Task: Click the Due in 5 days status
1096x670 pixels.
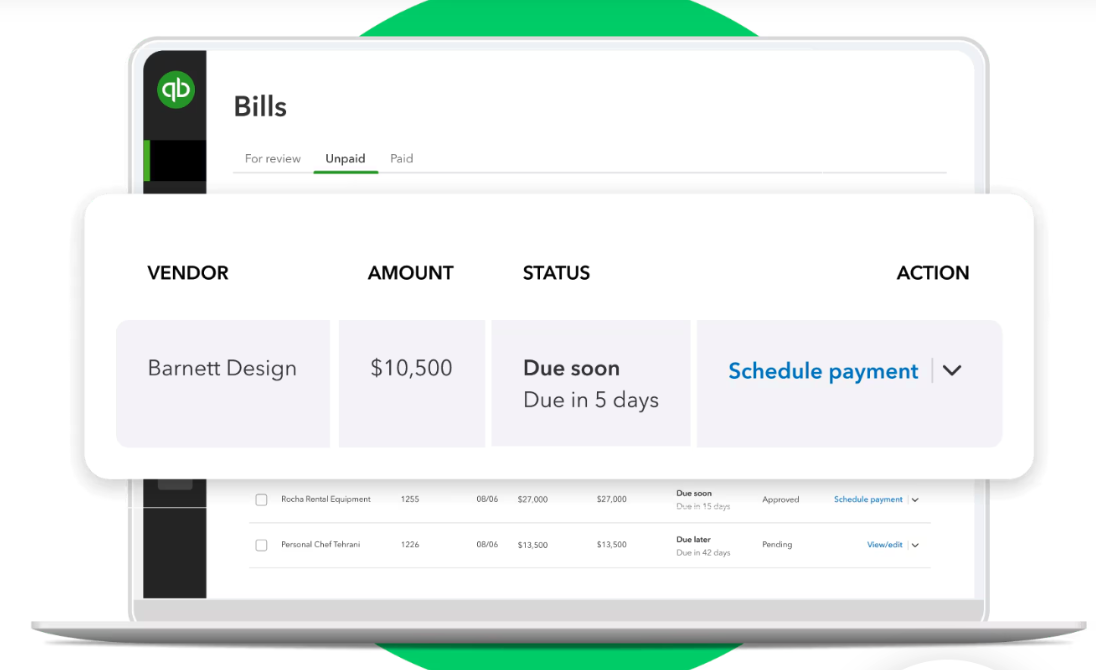Action: pos(591,400)
